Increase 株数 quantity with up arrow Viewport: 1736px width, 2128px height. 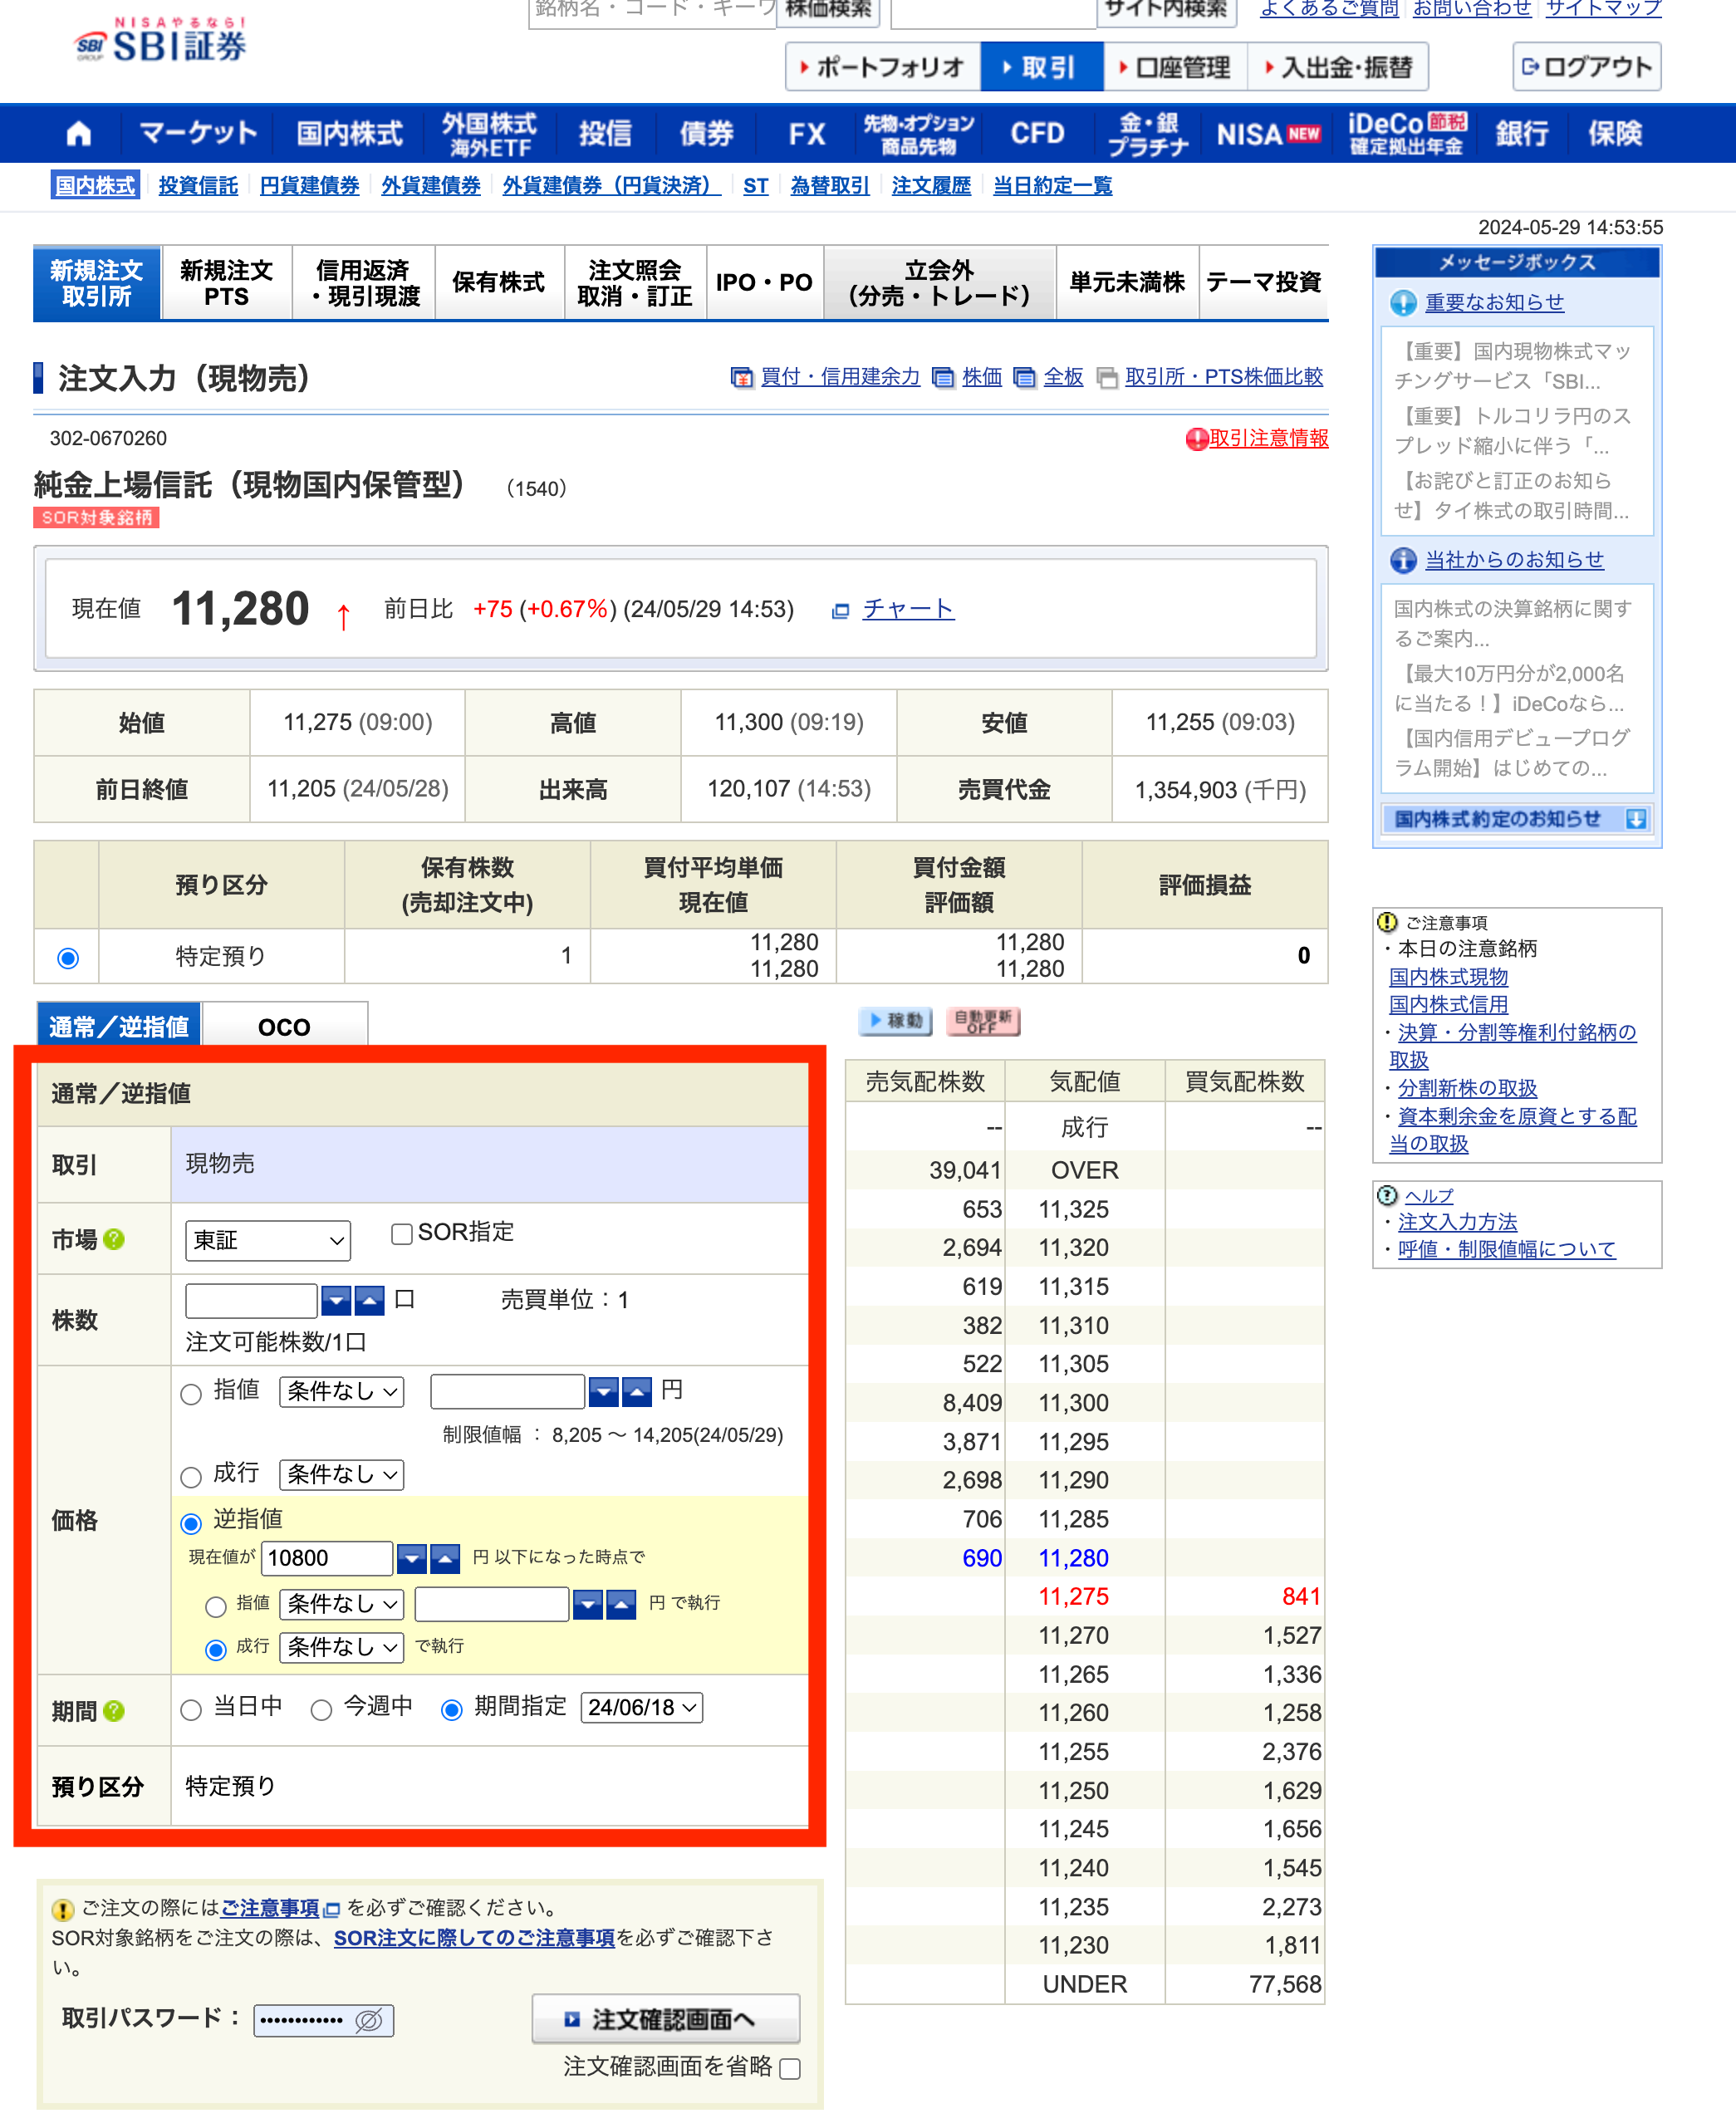click(x=369, y=1300)
